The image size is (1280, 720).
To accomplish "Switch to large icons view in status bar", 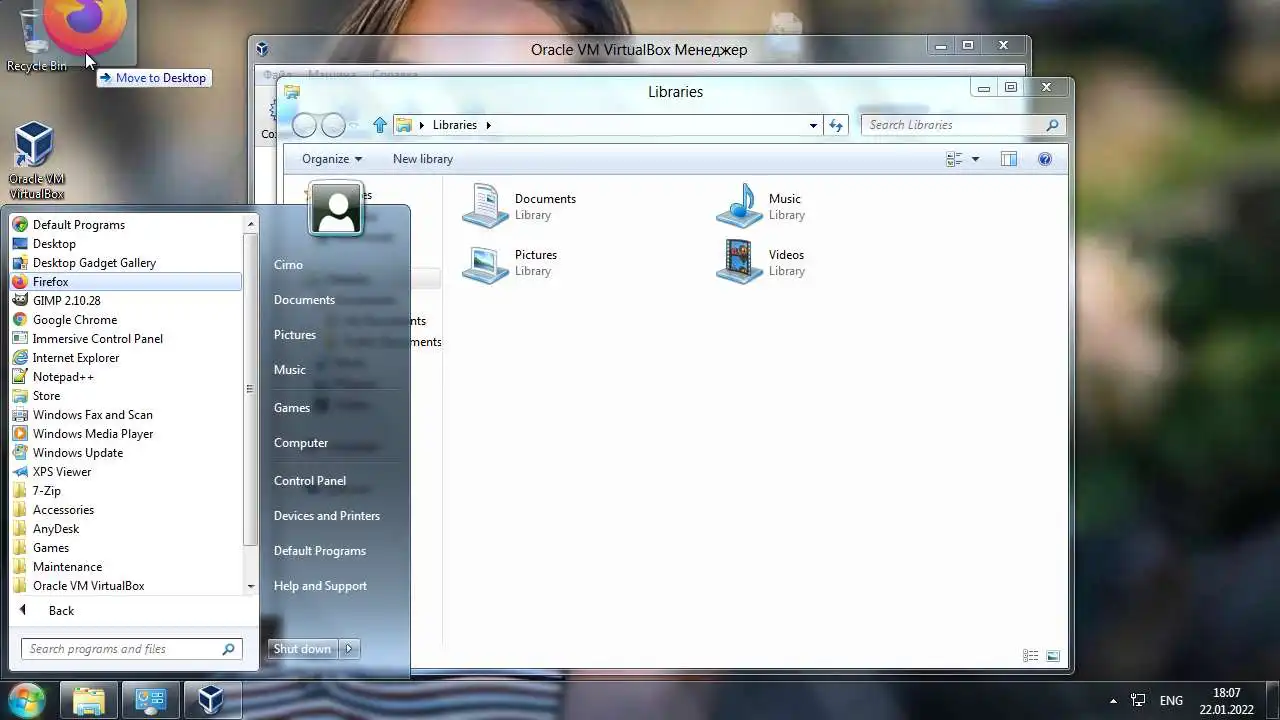I will 1053,656.
